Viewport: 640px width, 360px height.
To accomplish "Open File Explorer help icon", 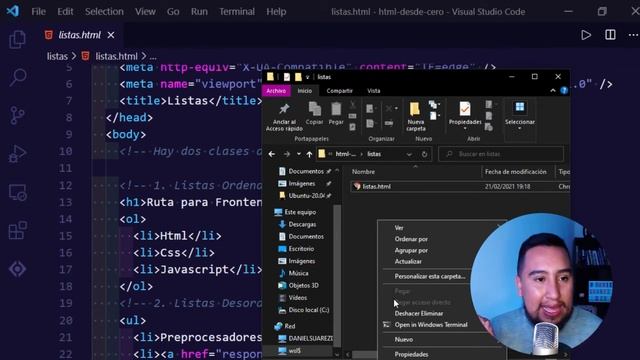I will coord(564,91).
